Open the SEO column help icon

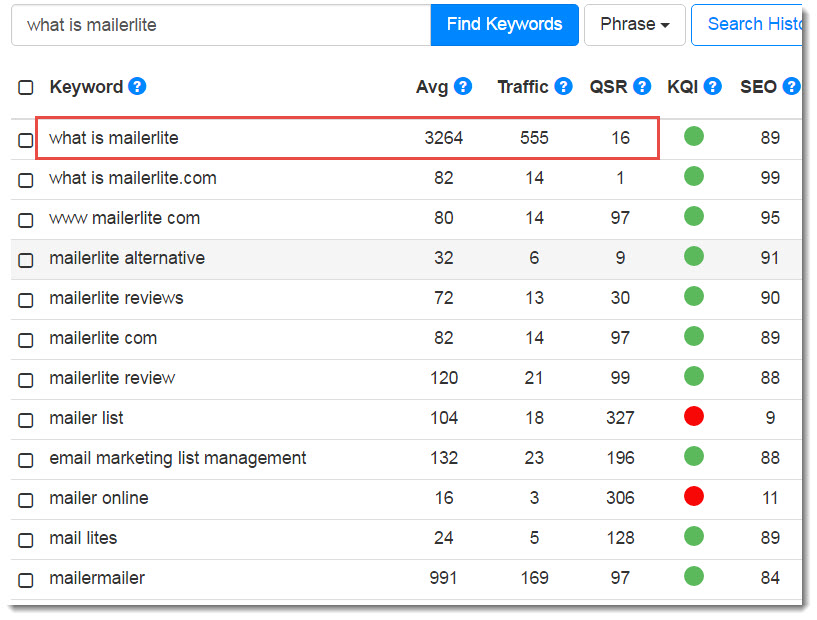coord(791,86)
